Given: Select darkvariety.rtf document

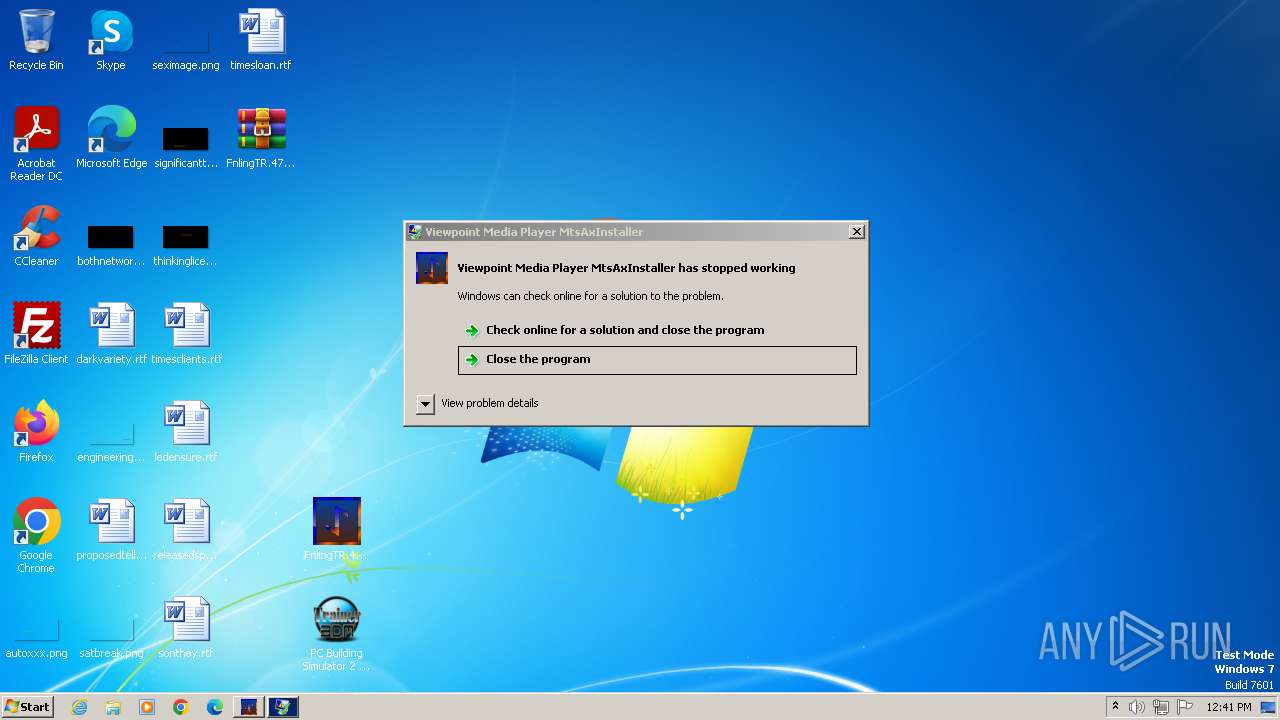Looking at the screenshot, I should tap(111, 334).
